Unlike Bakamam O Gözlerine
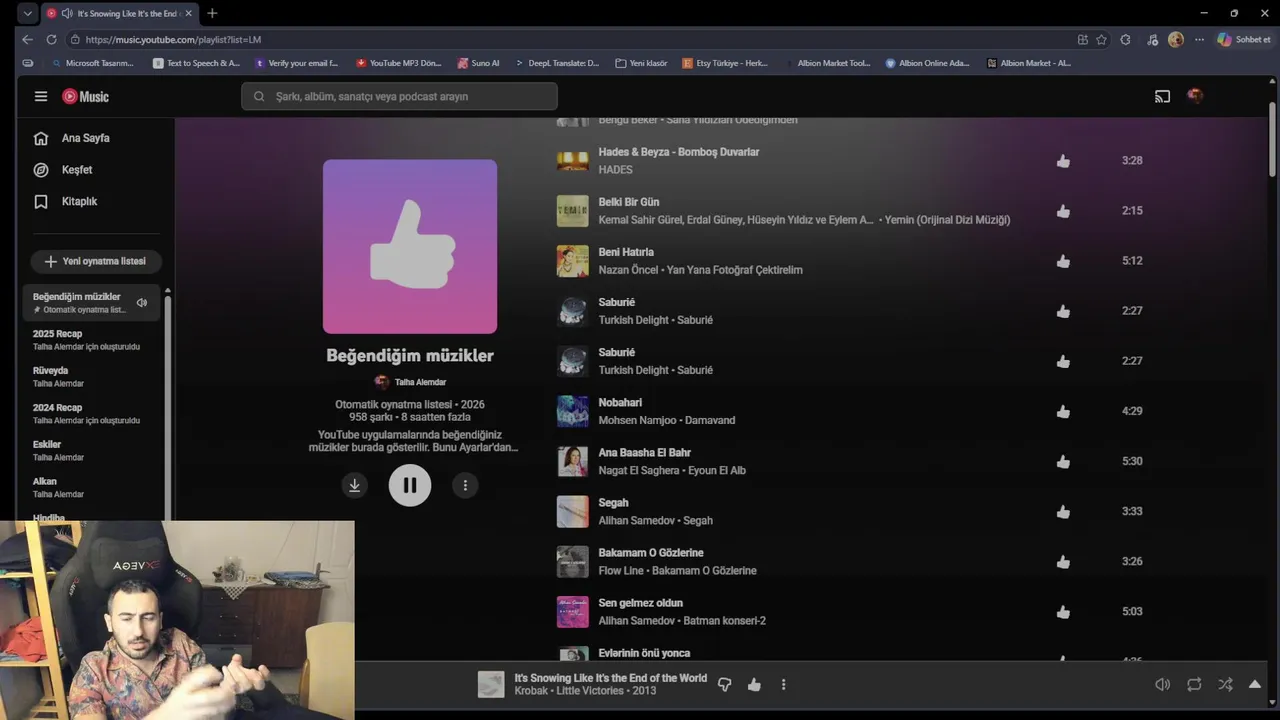The image size is (1280, 720). tap(1063, 561)
